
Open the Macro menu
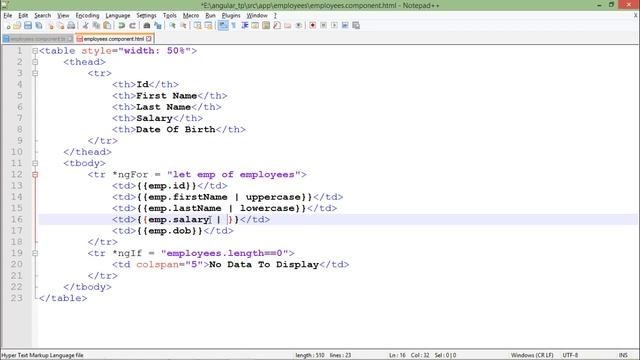coord(191,16)
